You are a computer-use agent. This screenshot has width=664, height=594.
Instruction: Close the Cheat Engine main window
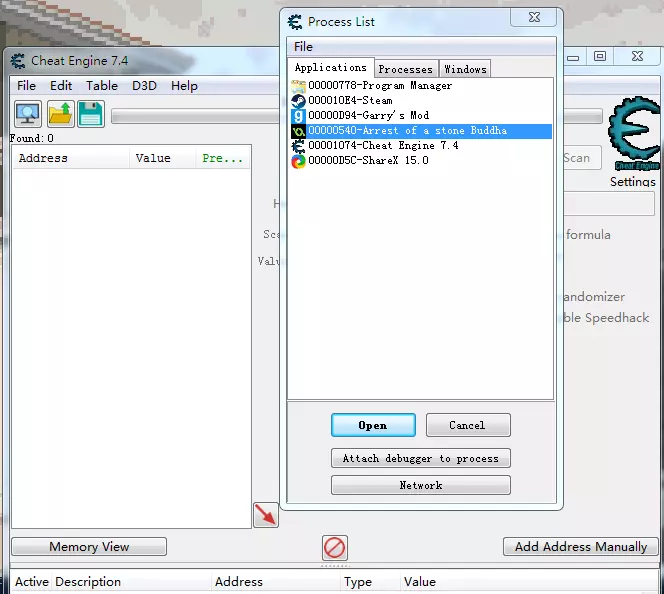point(637,56)
